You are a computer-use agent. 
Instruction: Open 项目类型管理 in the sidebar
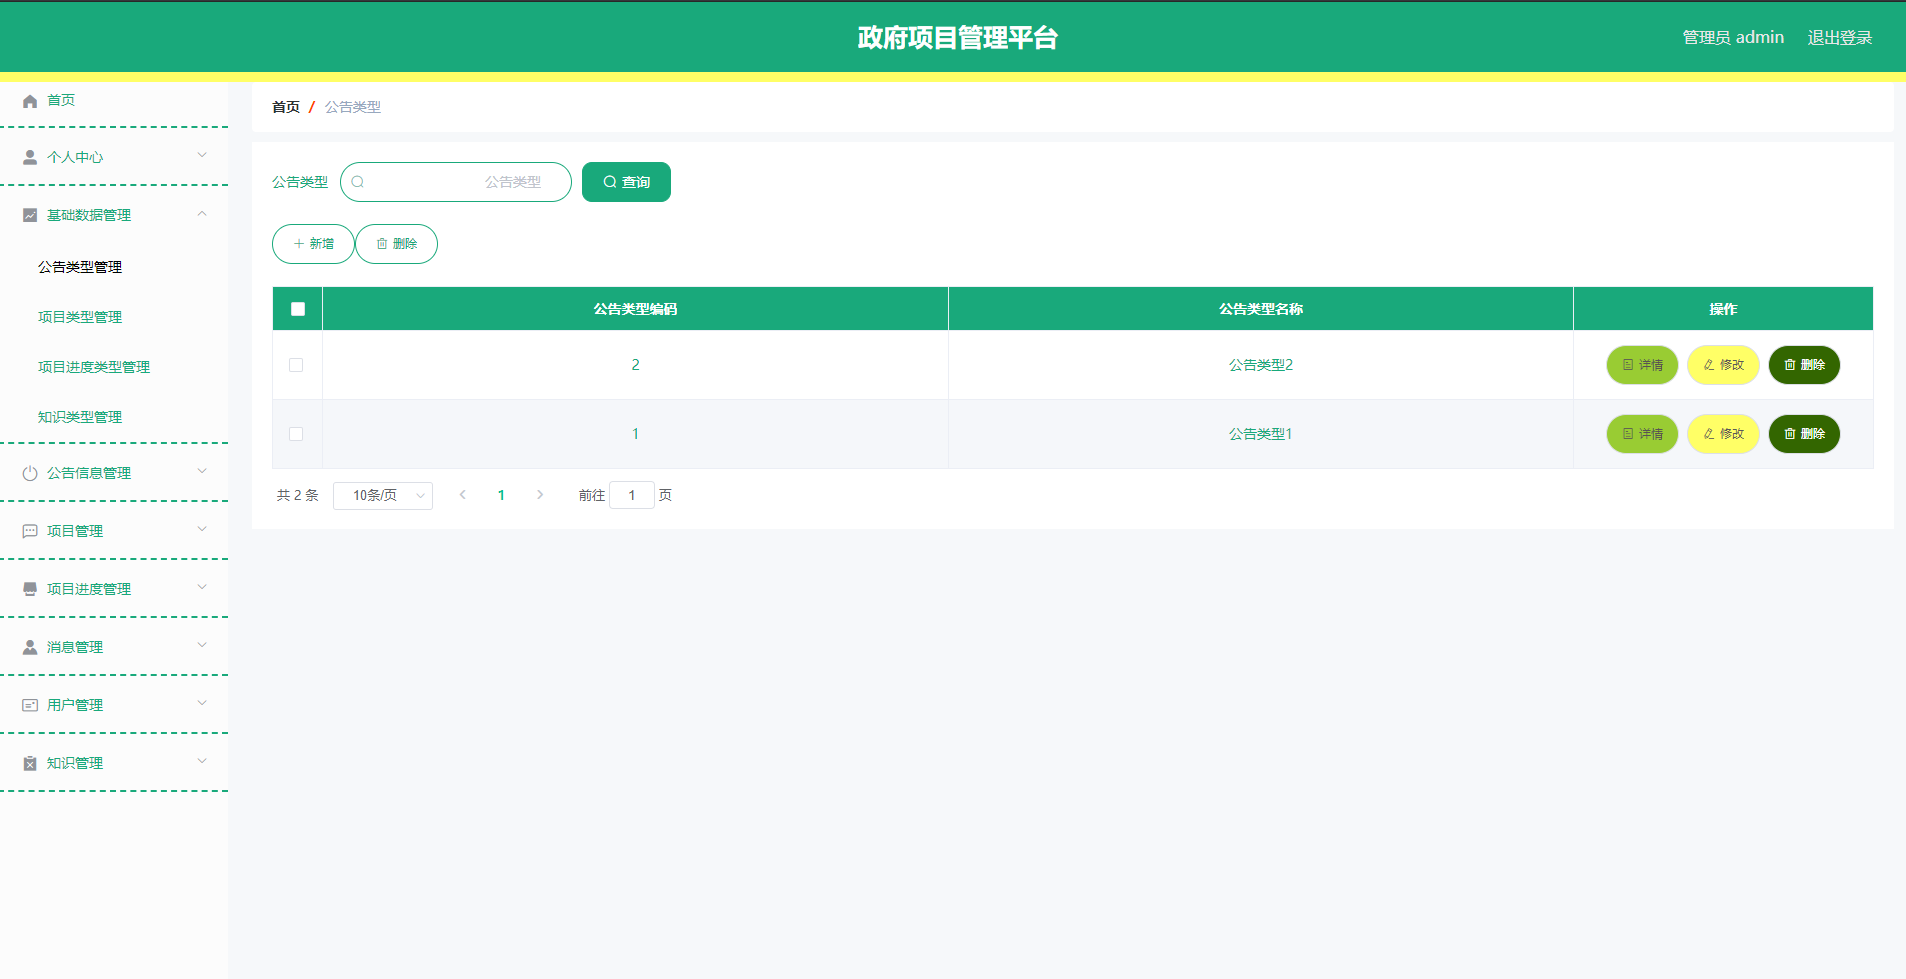(x=80, y=316)
